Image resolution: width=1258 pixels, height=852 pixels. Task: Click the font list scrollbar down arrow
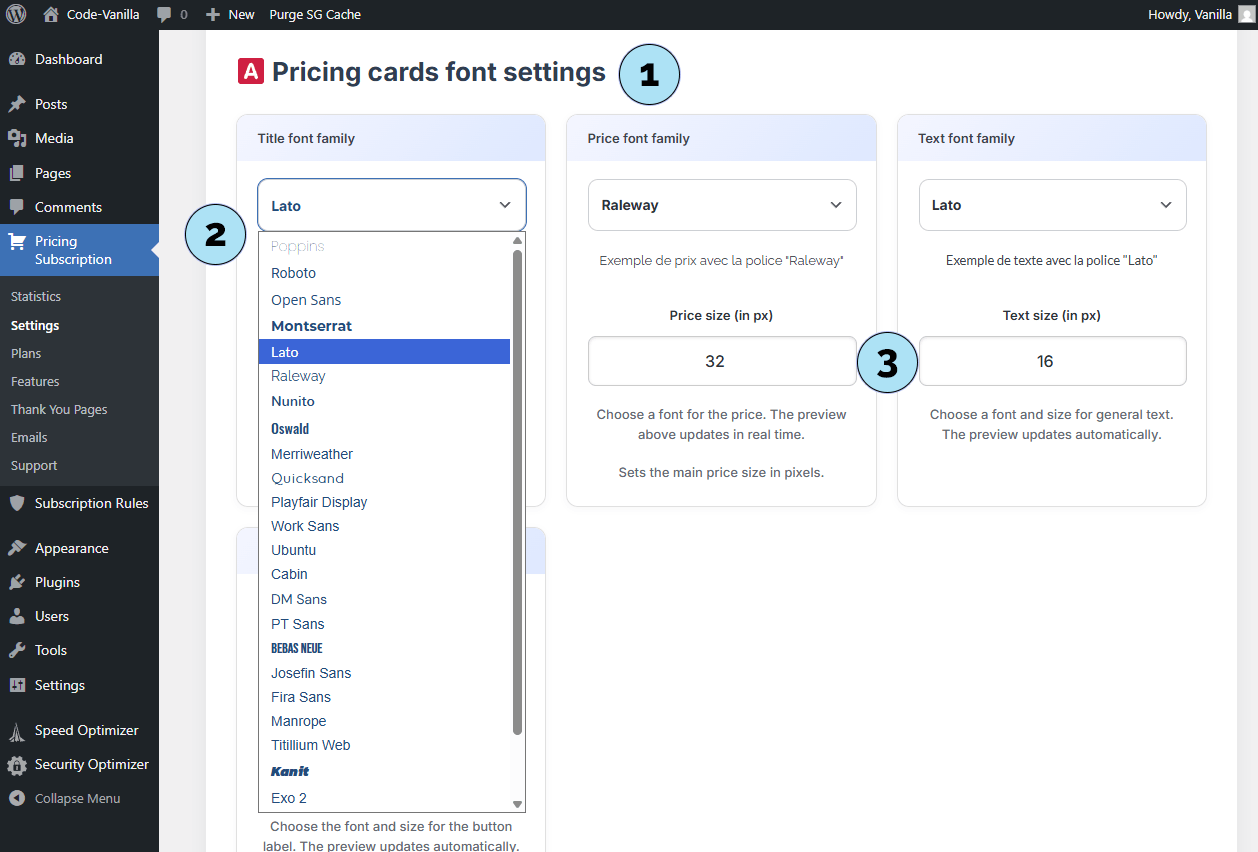point(517,804)
